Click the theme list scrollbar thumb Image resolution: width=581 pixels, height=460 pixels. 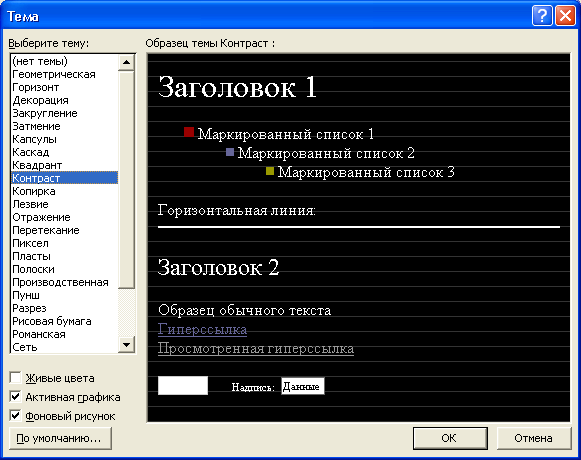[126, 179]
